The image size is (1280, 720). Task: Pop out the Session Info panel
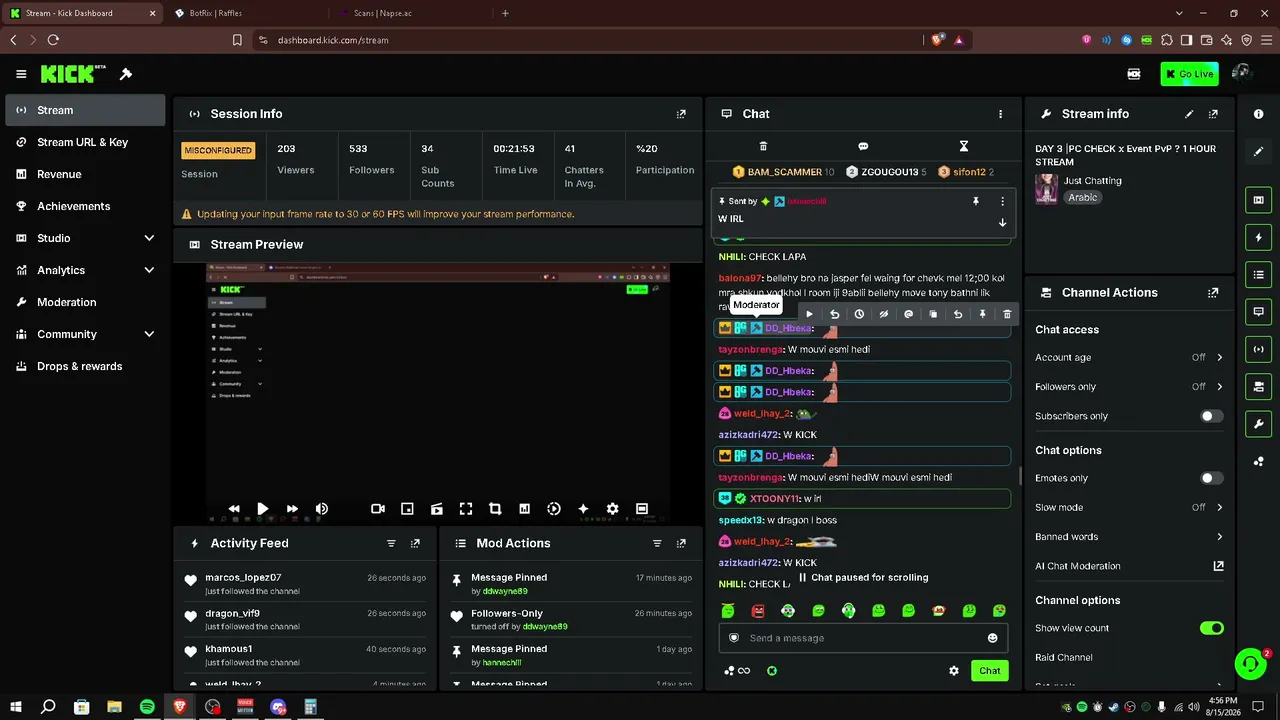[x=681, y=114]
